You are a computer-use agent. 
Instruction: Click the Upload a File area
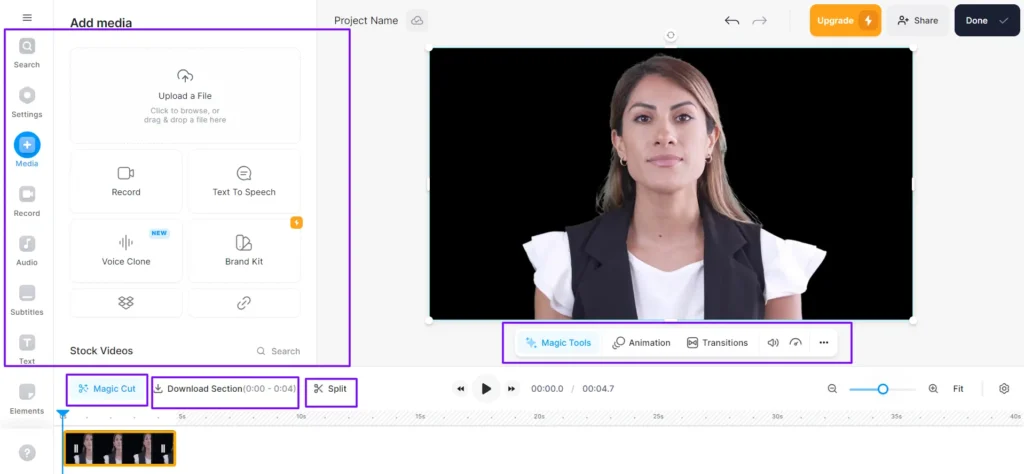coord(185,95)
